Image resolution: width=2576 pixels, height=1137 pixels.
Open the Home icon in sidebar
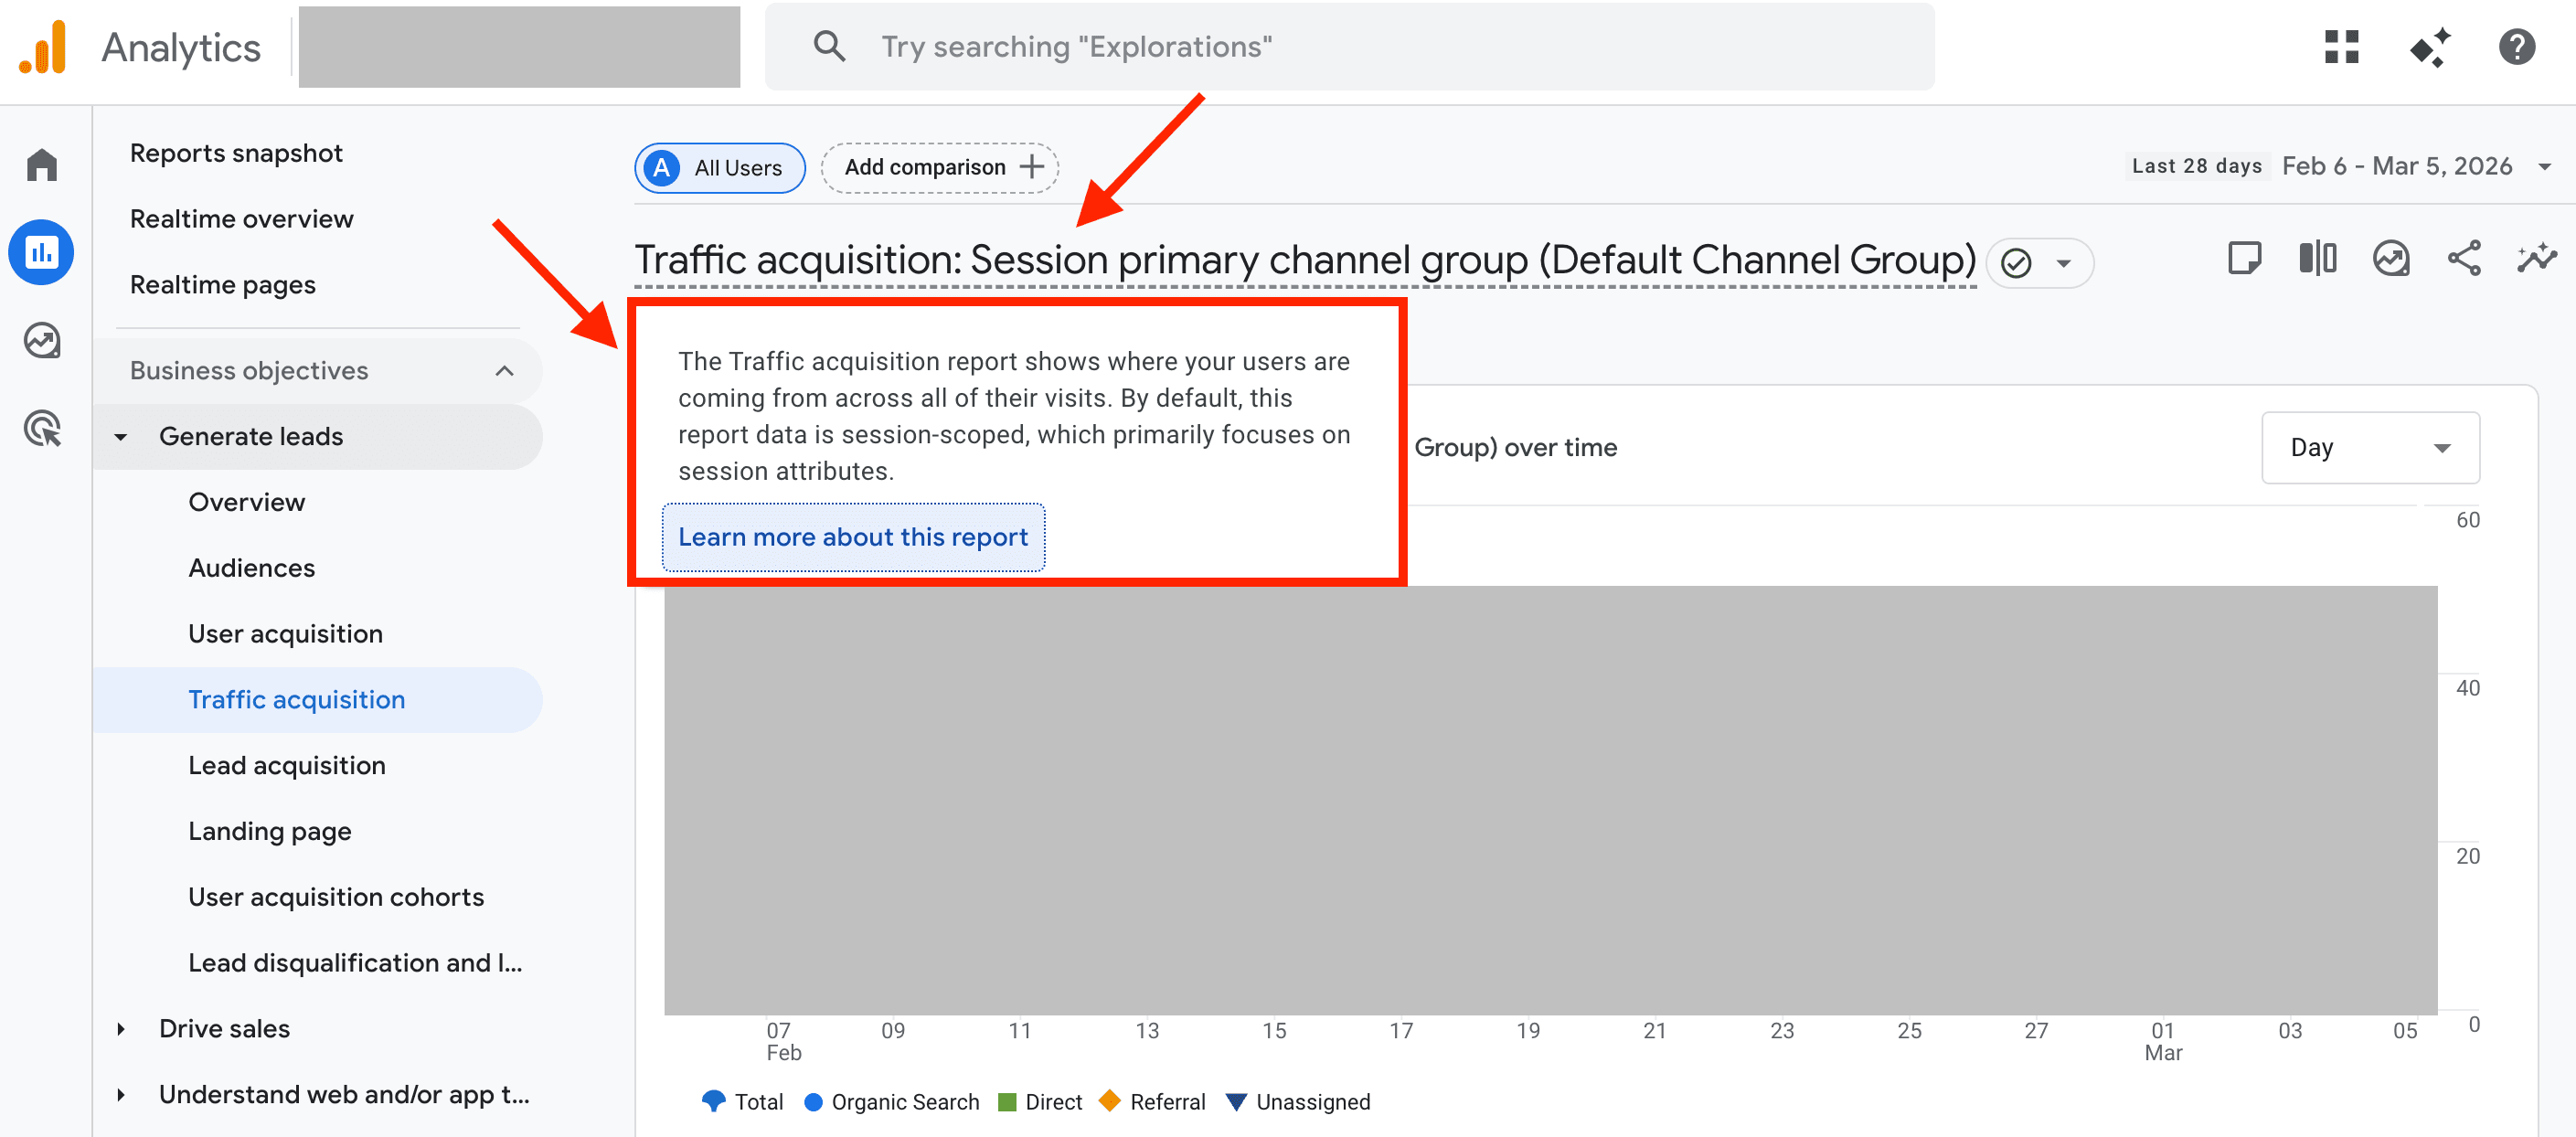[42, 165]
